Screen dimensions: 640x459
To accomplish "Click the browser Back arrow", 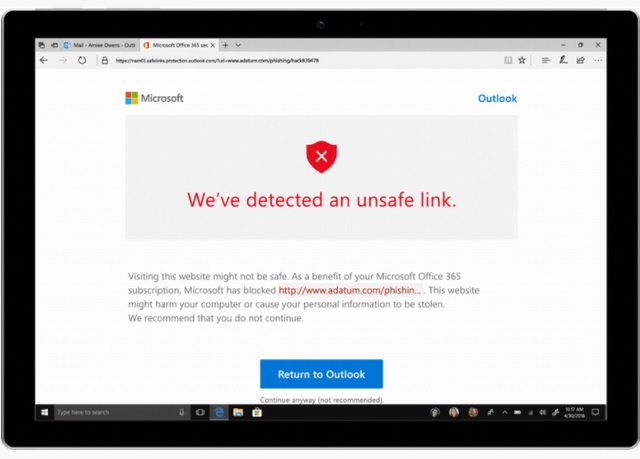I will [x=44, y=60].
